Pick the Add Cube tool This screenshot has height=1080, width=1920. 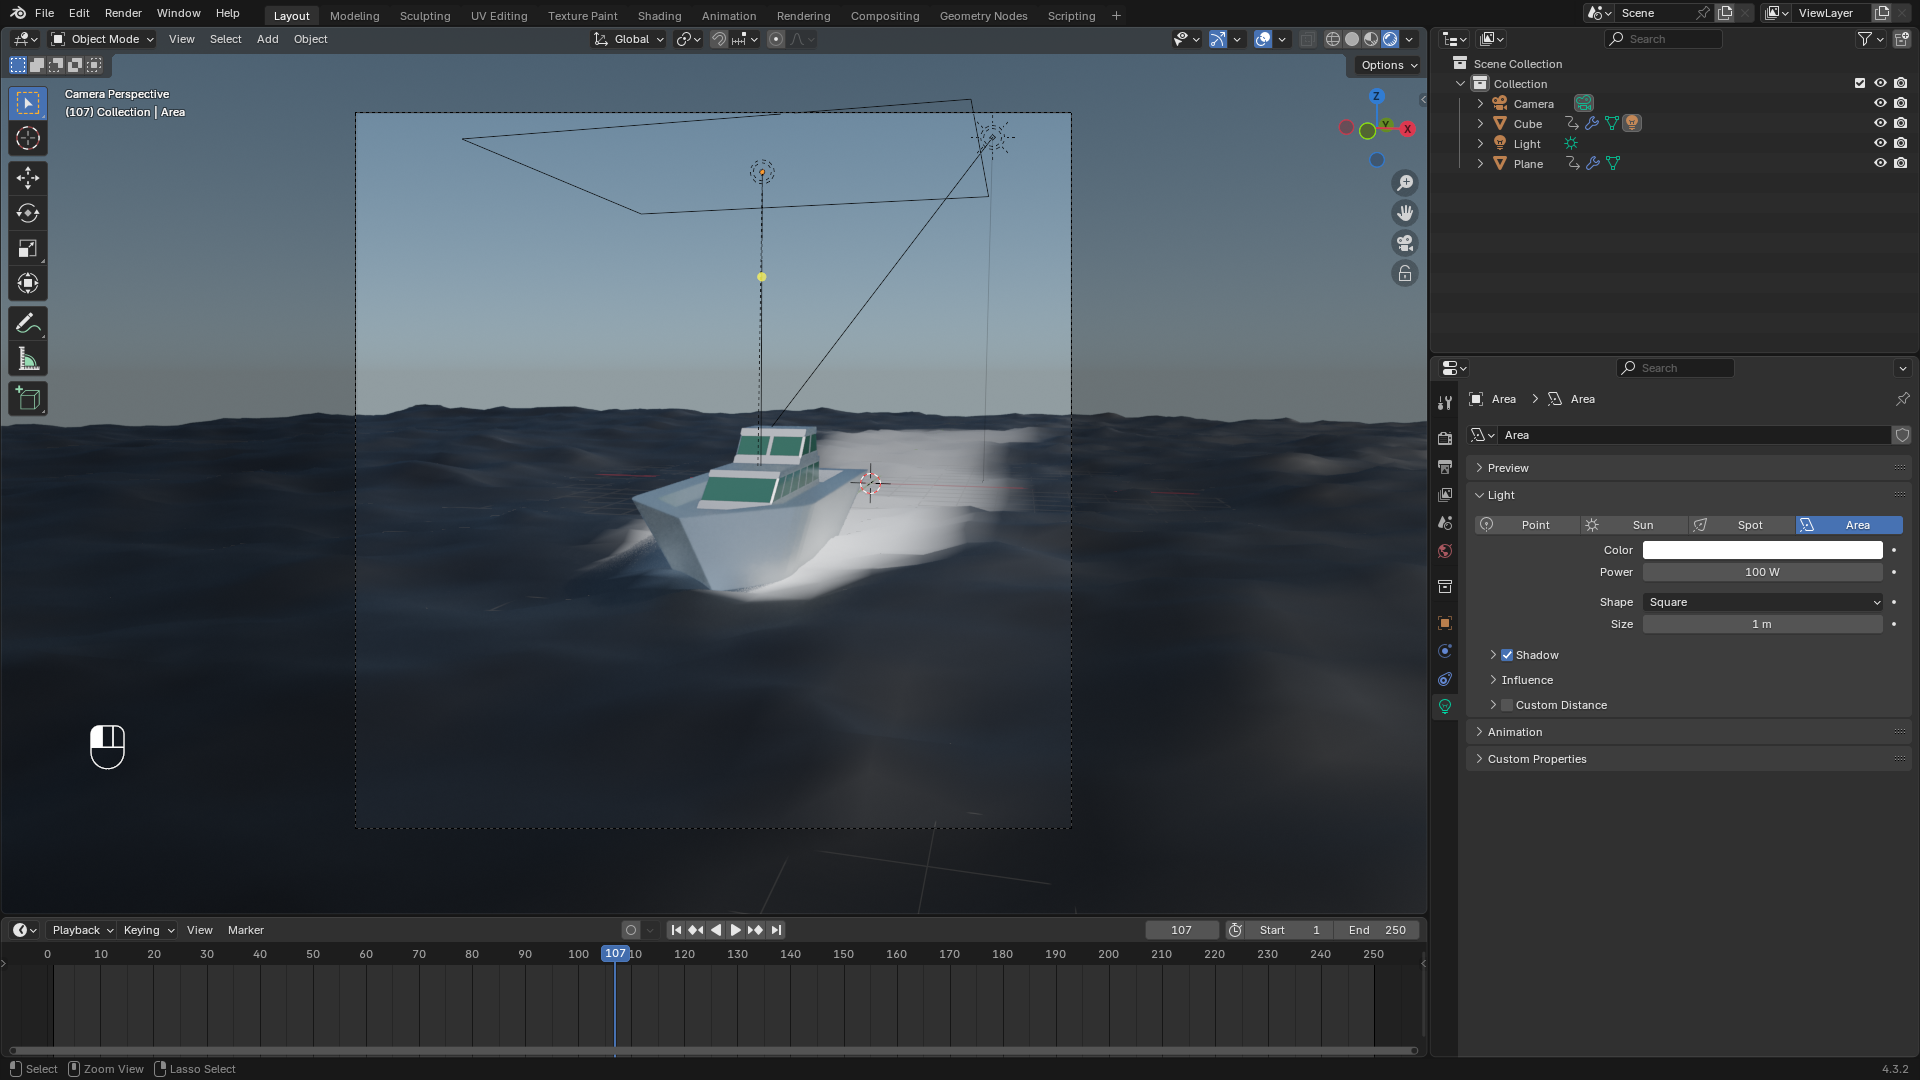coord(28,399)
